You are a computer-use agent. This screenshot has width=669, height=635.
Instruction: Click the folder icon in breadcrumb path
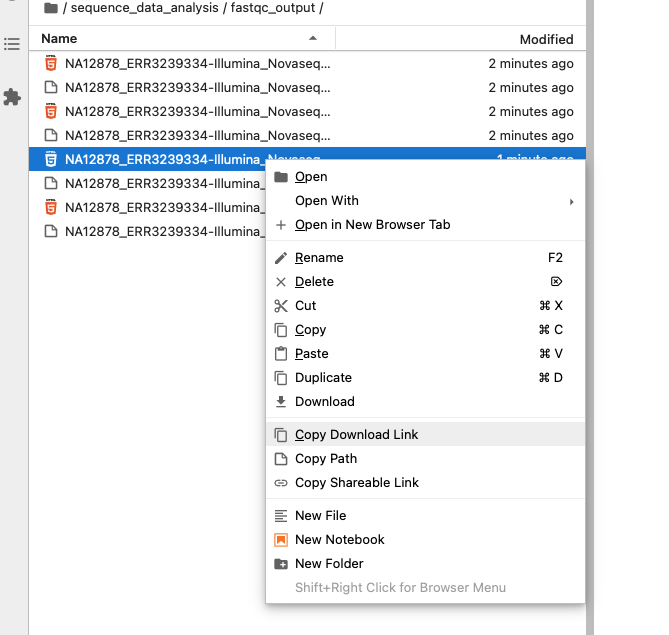[51, 8]
